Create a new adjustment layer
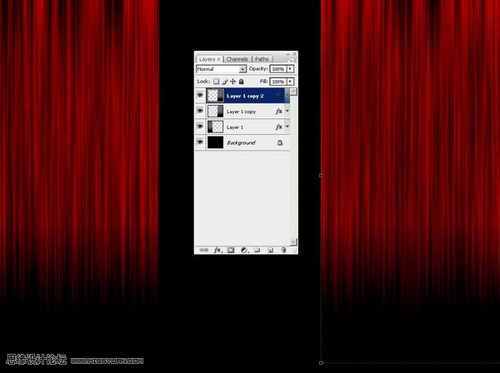500x373 pixels. click(244, 250)
